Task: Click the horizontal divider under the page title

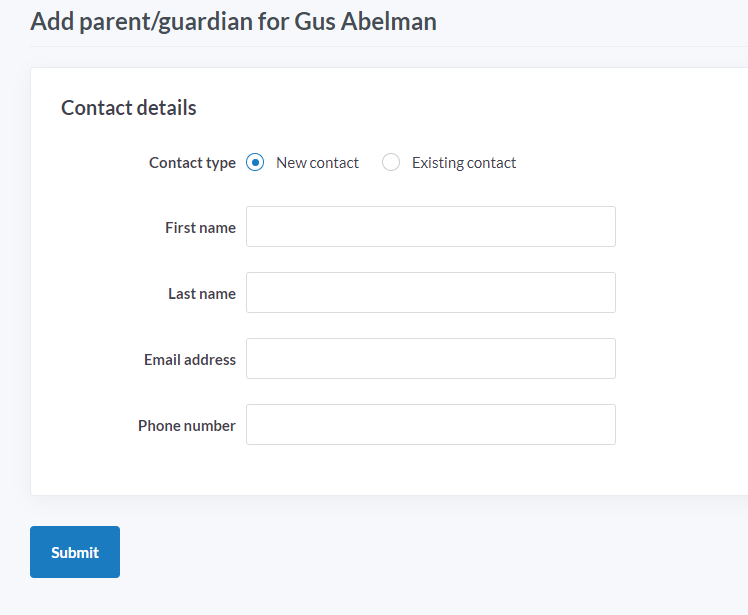Action: tap(389, 46)
